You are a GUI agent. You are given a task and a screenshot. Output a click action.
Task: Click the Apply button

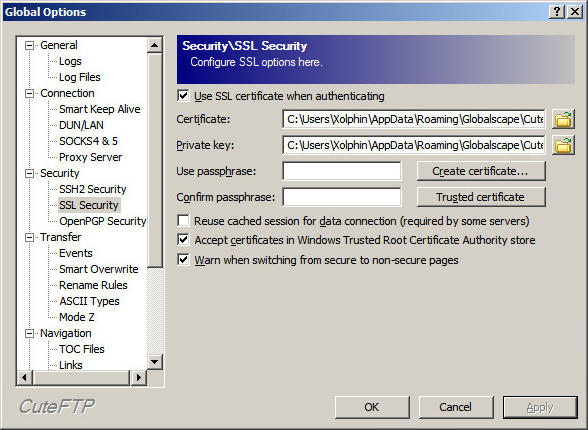click(540, 407)
